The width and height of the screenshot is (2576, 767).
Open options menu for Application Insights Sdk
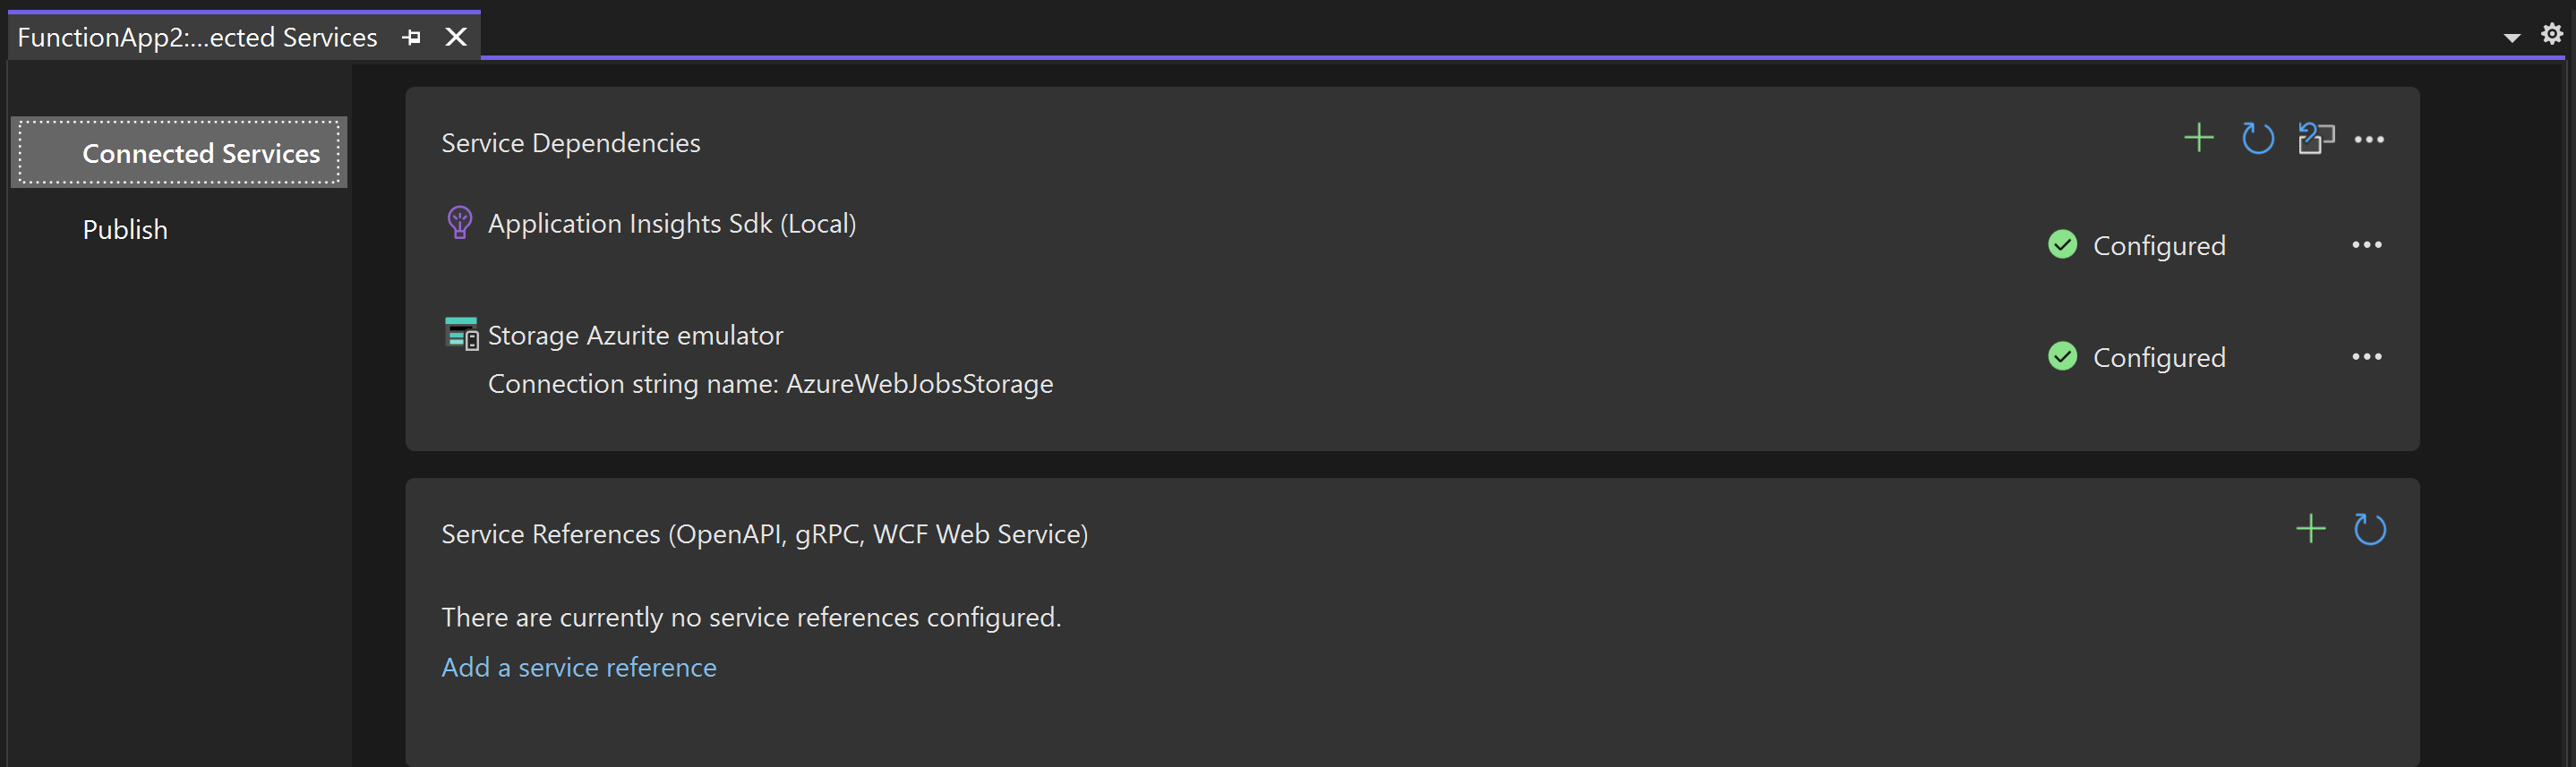[2368, 244]
